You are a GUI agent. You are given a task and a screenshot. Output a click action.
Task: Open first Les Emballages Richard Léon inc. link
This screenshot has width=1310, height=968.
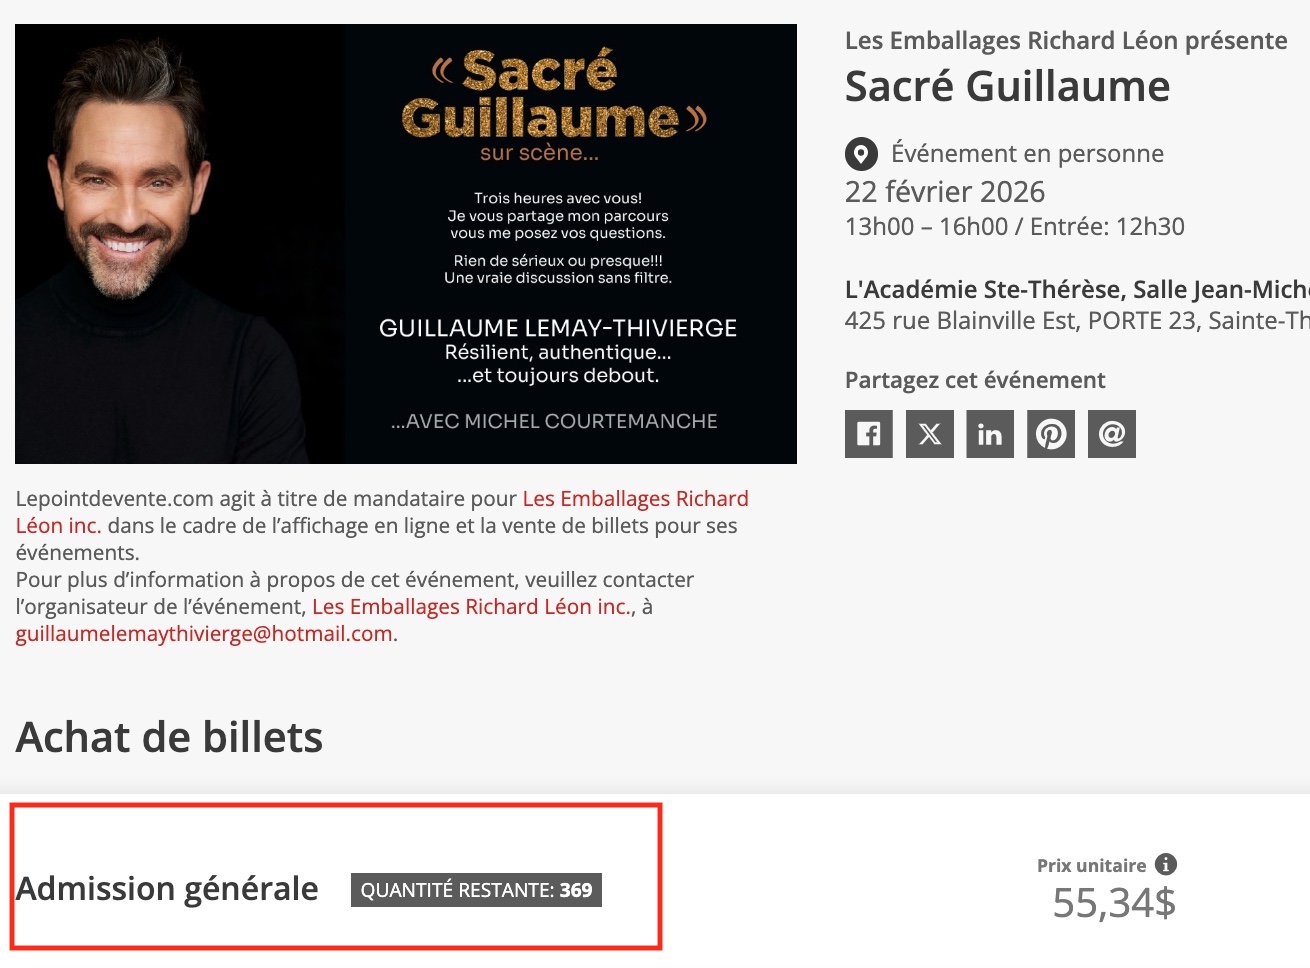382,512
